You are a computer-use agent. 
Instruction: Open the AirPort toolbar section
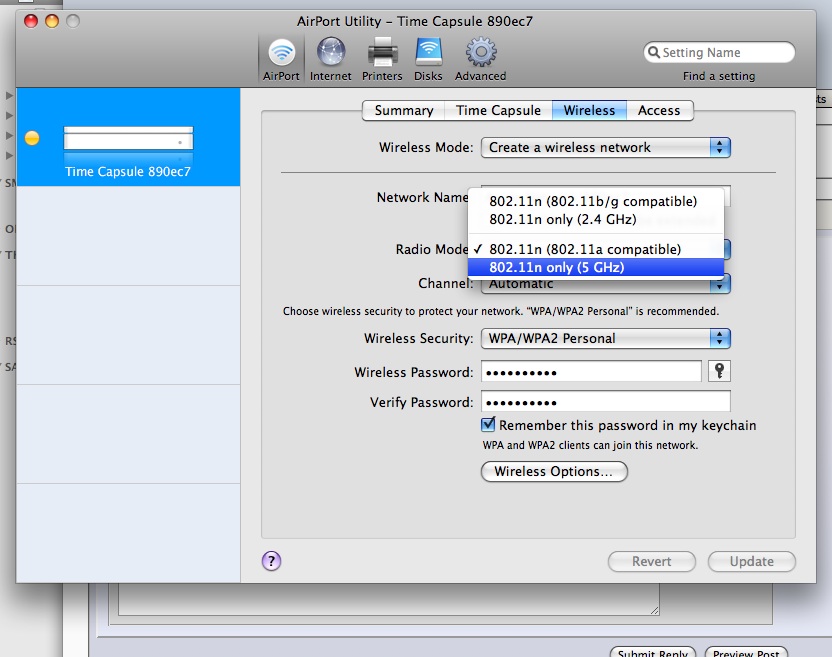(x=281, y=59)
